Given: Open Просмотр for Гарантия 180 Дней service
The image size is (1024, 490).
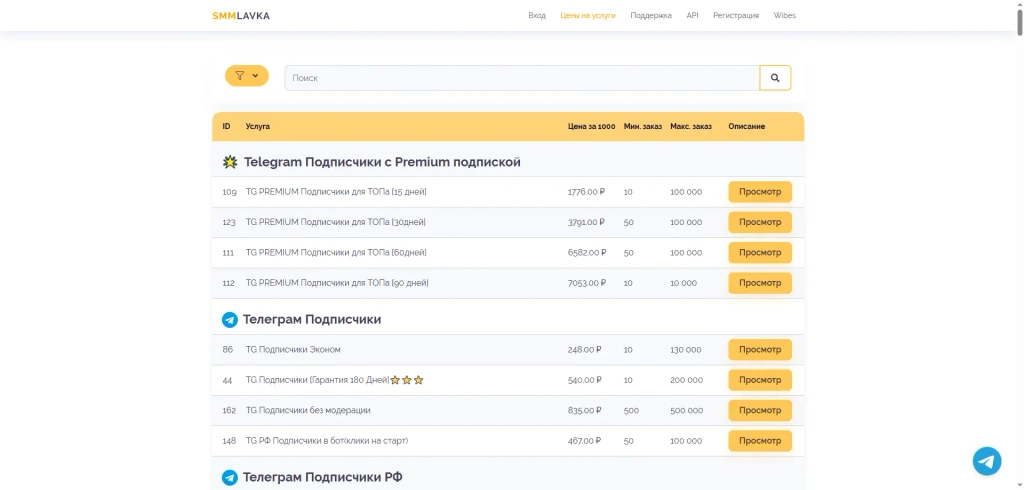Looking at the screenshot, I should [760, 380].
